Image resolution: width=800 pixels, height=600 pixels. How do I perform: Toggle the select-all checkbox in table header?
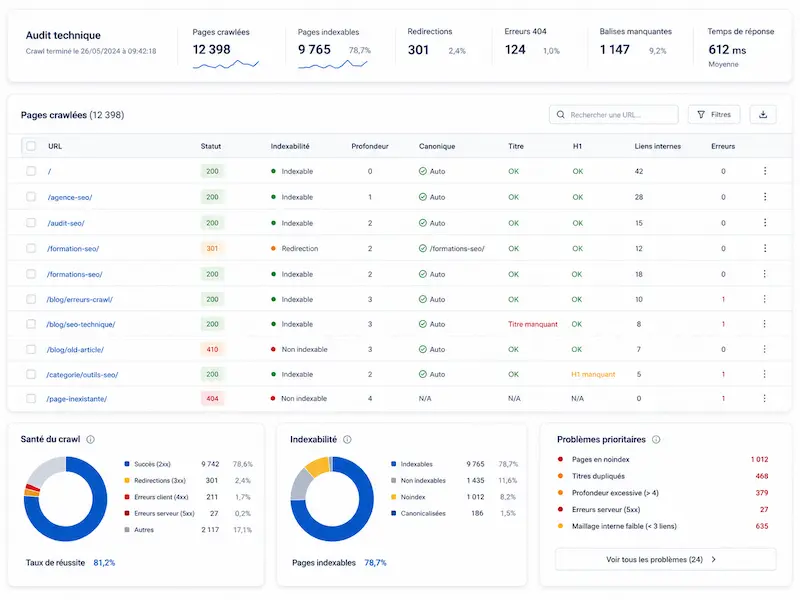(31, 146)
